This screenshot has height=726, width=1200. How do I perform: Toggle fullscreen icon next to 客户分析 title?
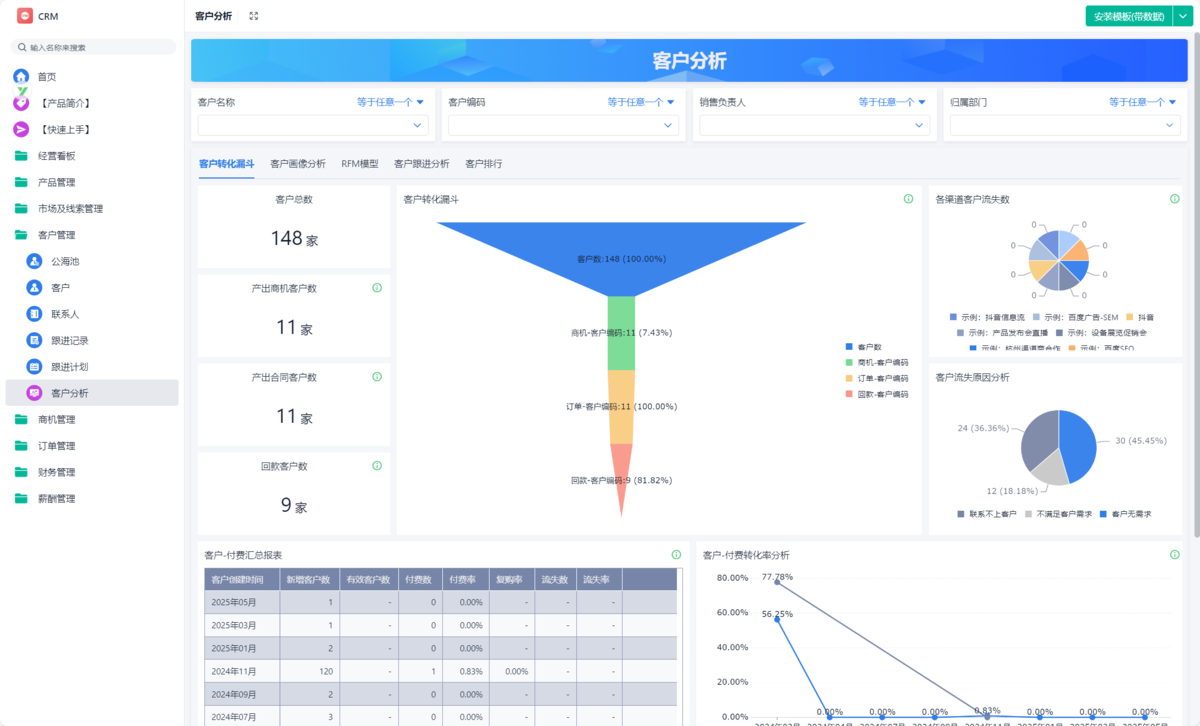coord(253,16)
